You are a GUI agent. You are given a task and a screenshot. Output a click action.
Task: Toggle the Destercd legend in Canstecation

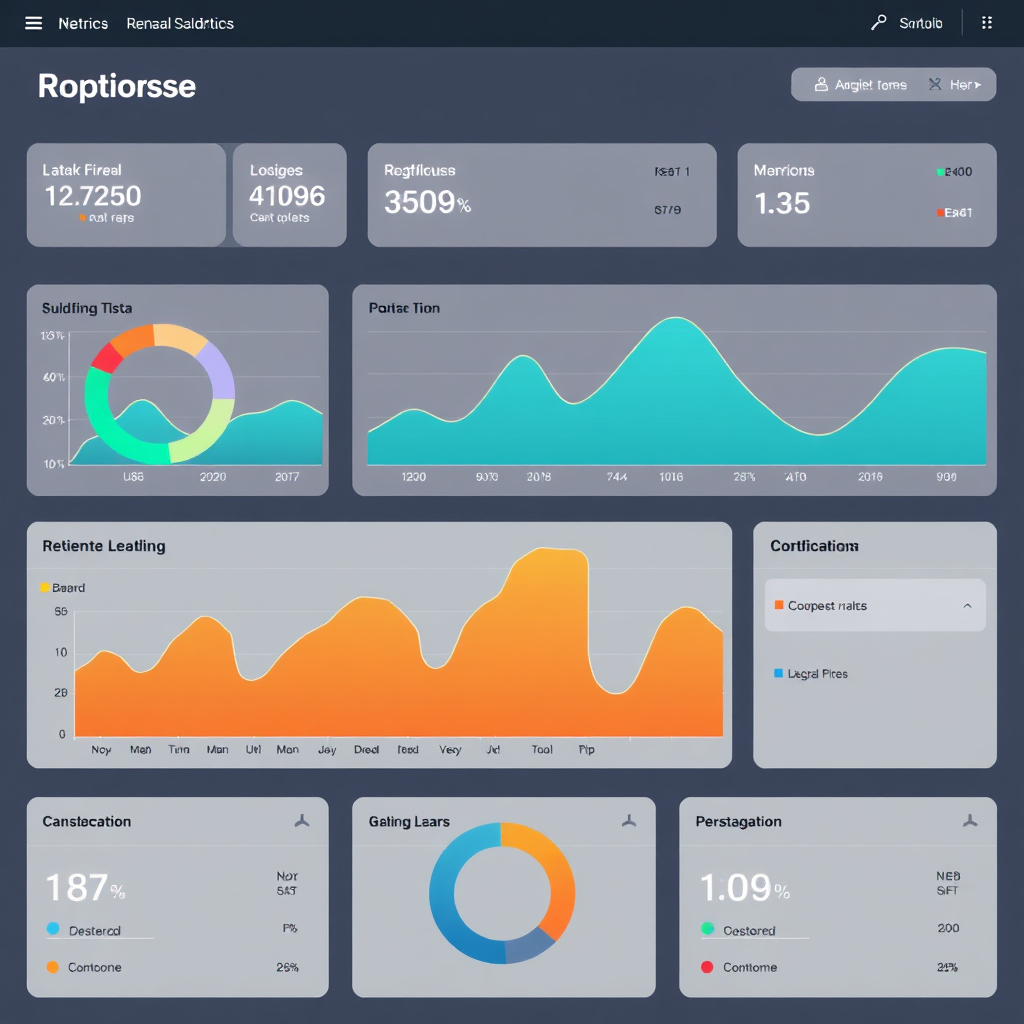pos(53,929)
